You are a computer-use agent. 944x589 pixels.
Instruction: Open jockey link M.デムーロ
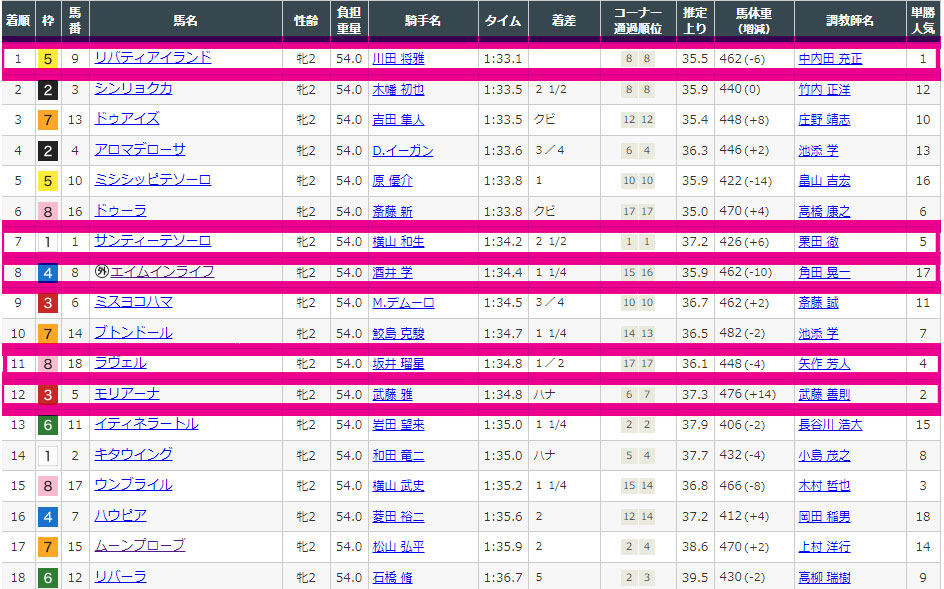[403, 303]
